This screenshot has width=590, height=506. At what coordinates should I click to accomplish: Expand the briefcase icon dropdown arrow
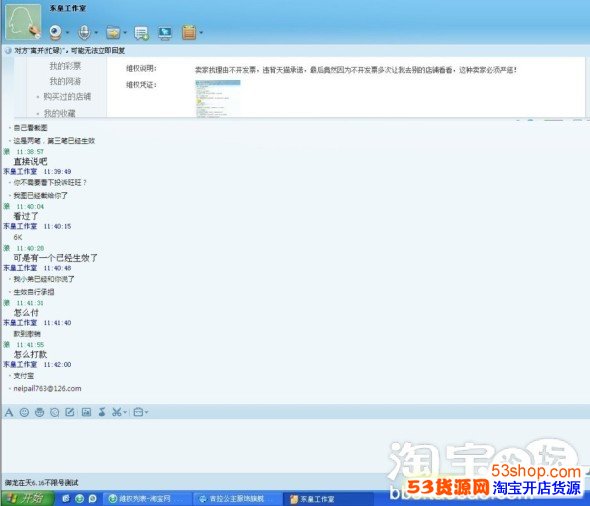point(146,413)
